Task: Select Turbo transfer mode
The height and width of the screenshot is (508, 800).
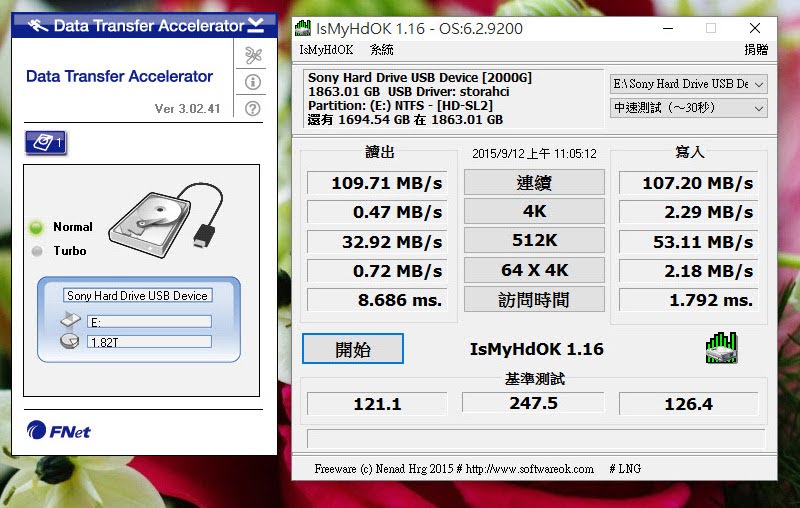Action: (59, 251)
